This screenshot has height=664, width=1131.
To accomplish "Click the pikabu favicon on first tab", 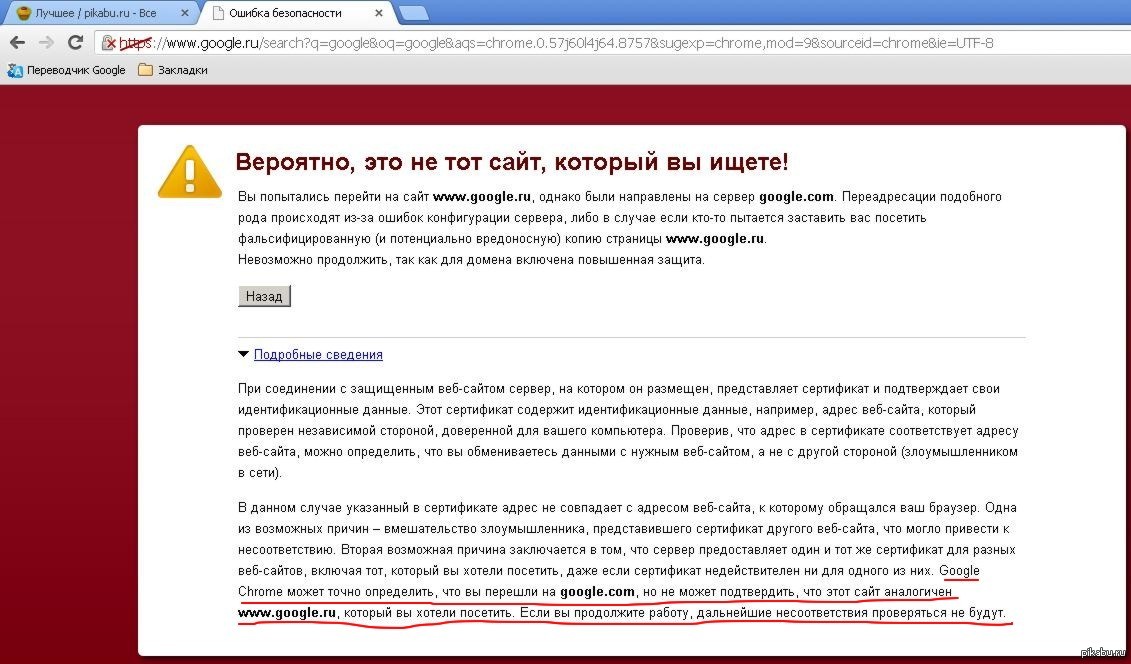I will point(23,13).
